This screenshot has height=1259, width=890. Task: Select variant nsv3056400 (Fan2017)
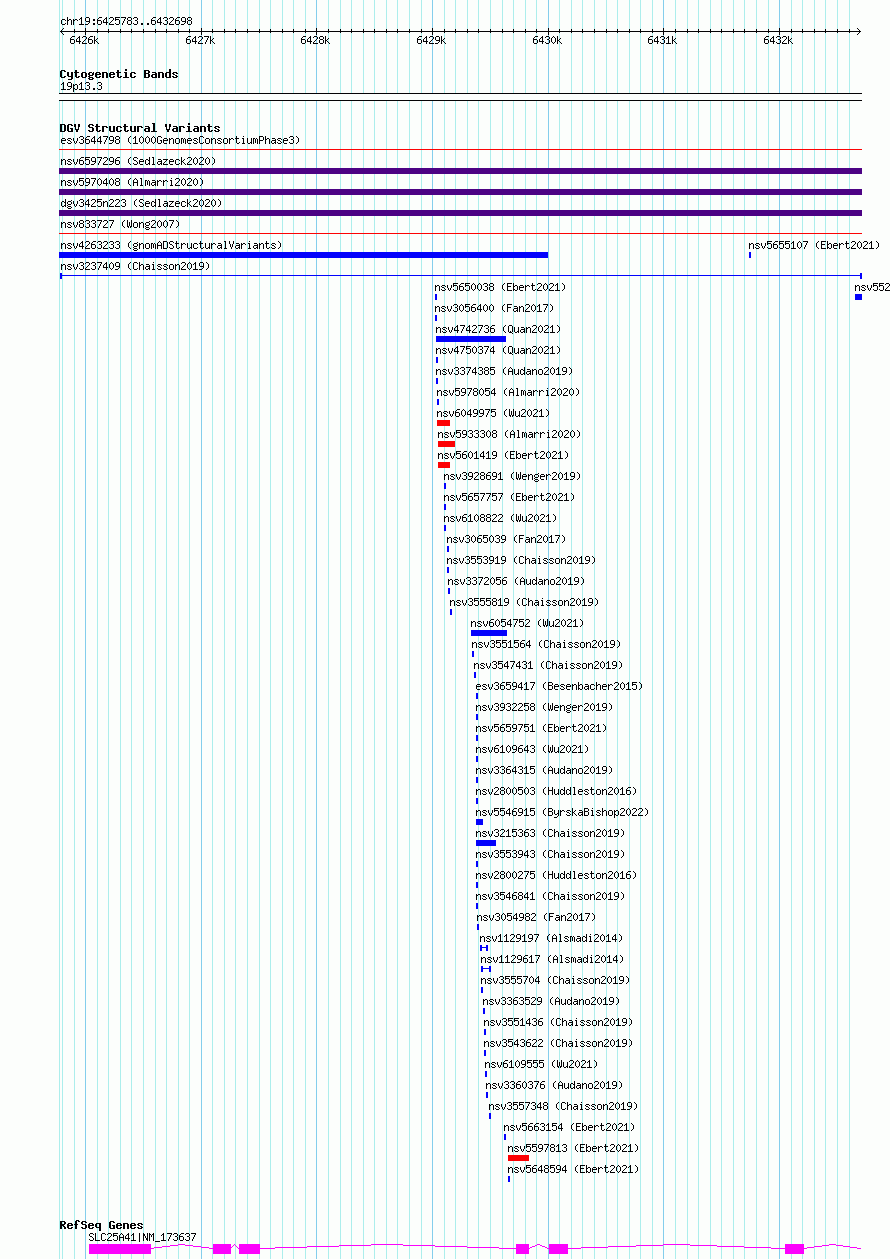click(x=494, y=308)
